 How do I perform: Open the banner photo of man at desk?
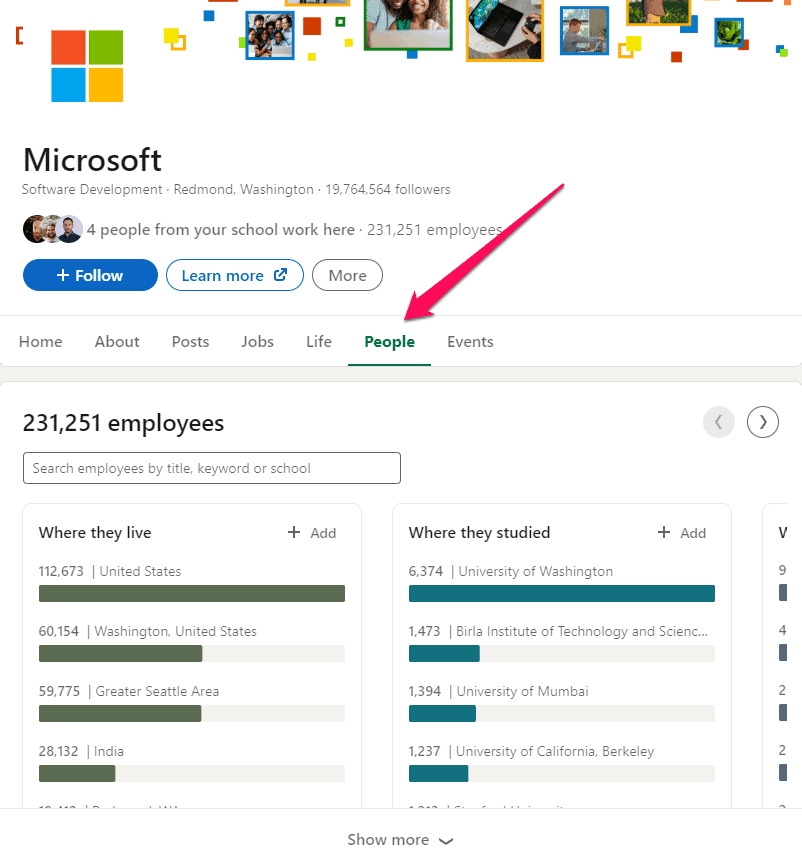(584, 31)
